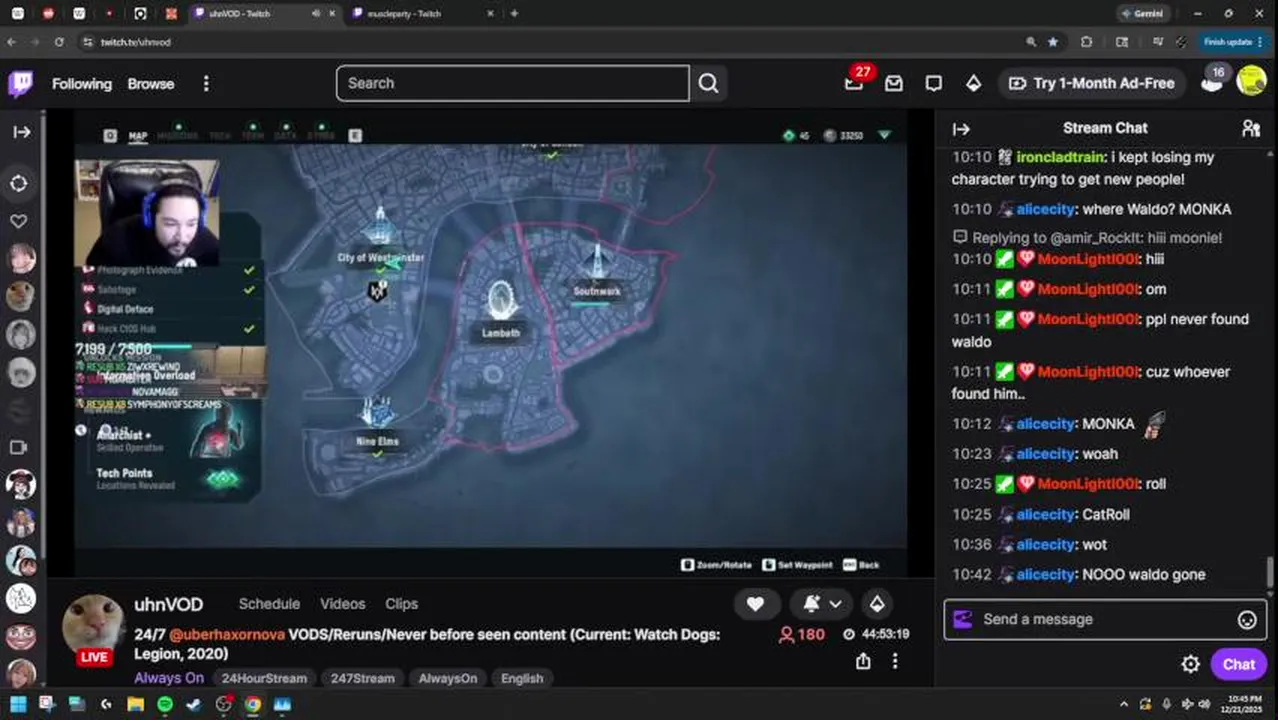
Task: Click the browser address bar URL
Action: pos(136,42)
